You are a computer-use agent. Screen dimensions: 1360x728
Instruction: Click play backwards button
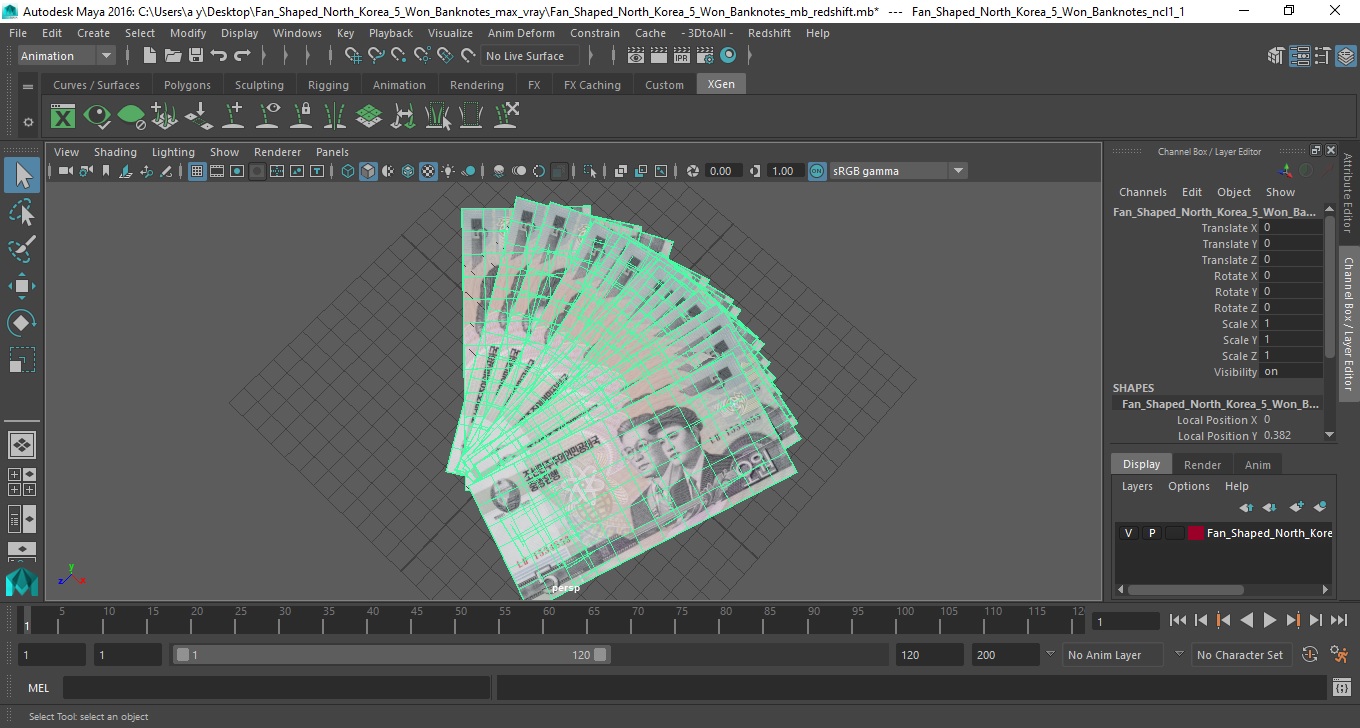[x=1246, y=621]
